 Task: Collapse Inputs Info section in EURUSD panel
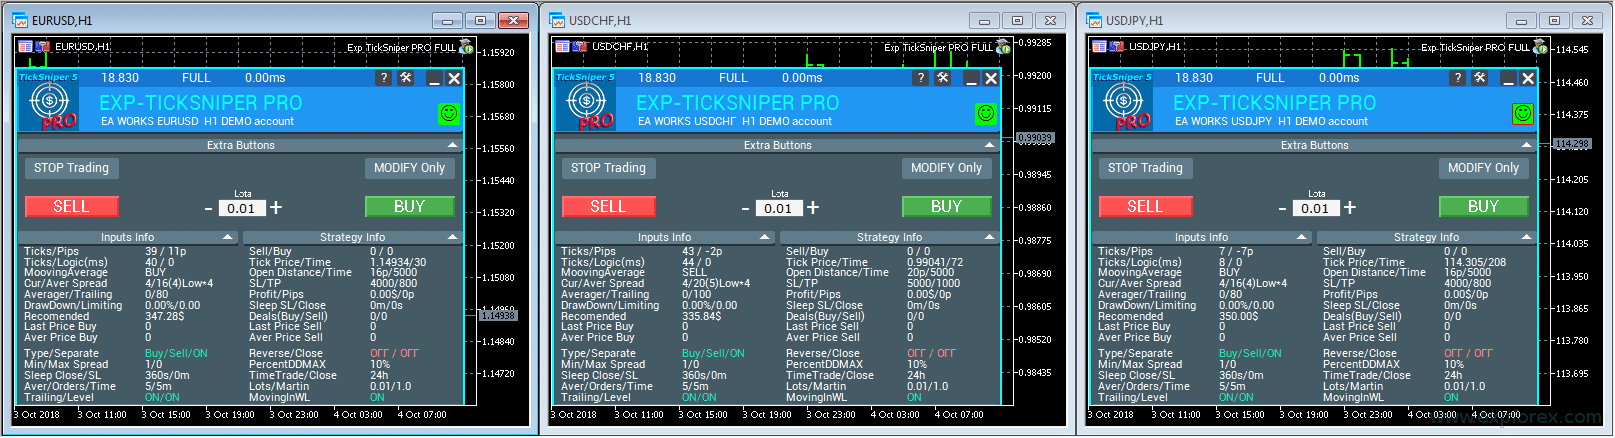click(228, 237)
